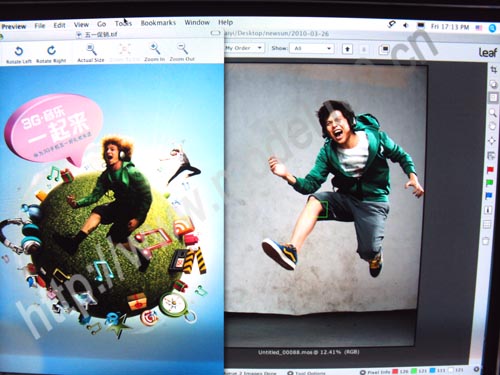Open the info icon in Leaf sidebar
The height and width of the screenshot is (375, 500).
[x=488, y=210]
